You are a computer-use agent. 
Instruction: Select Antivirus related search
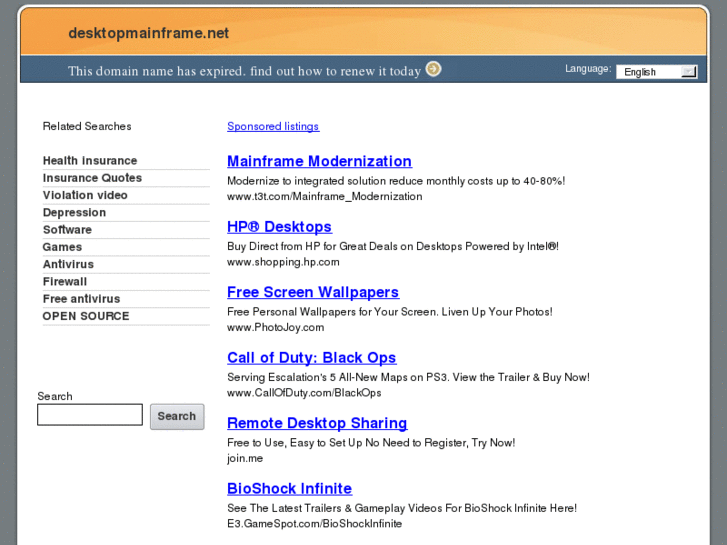click(x=68, y=264)
